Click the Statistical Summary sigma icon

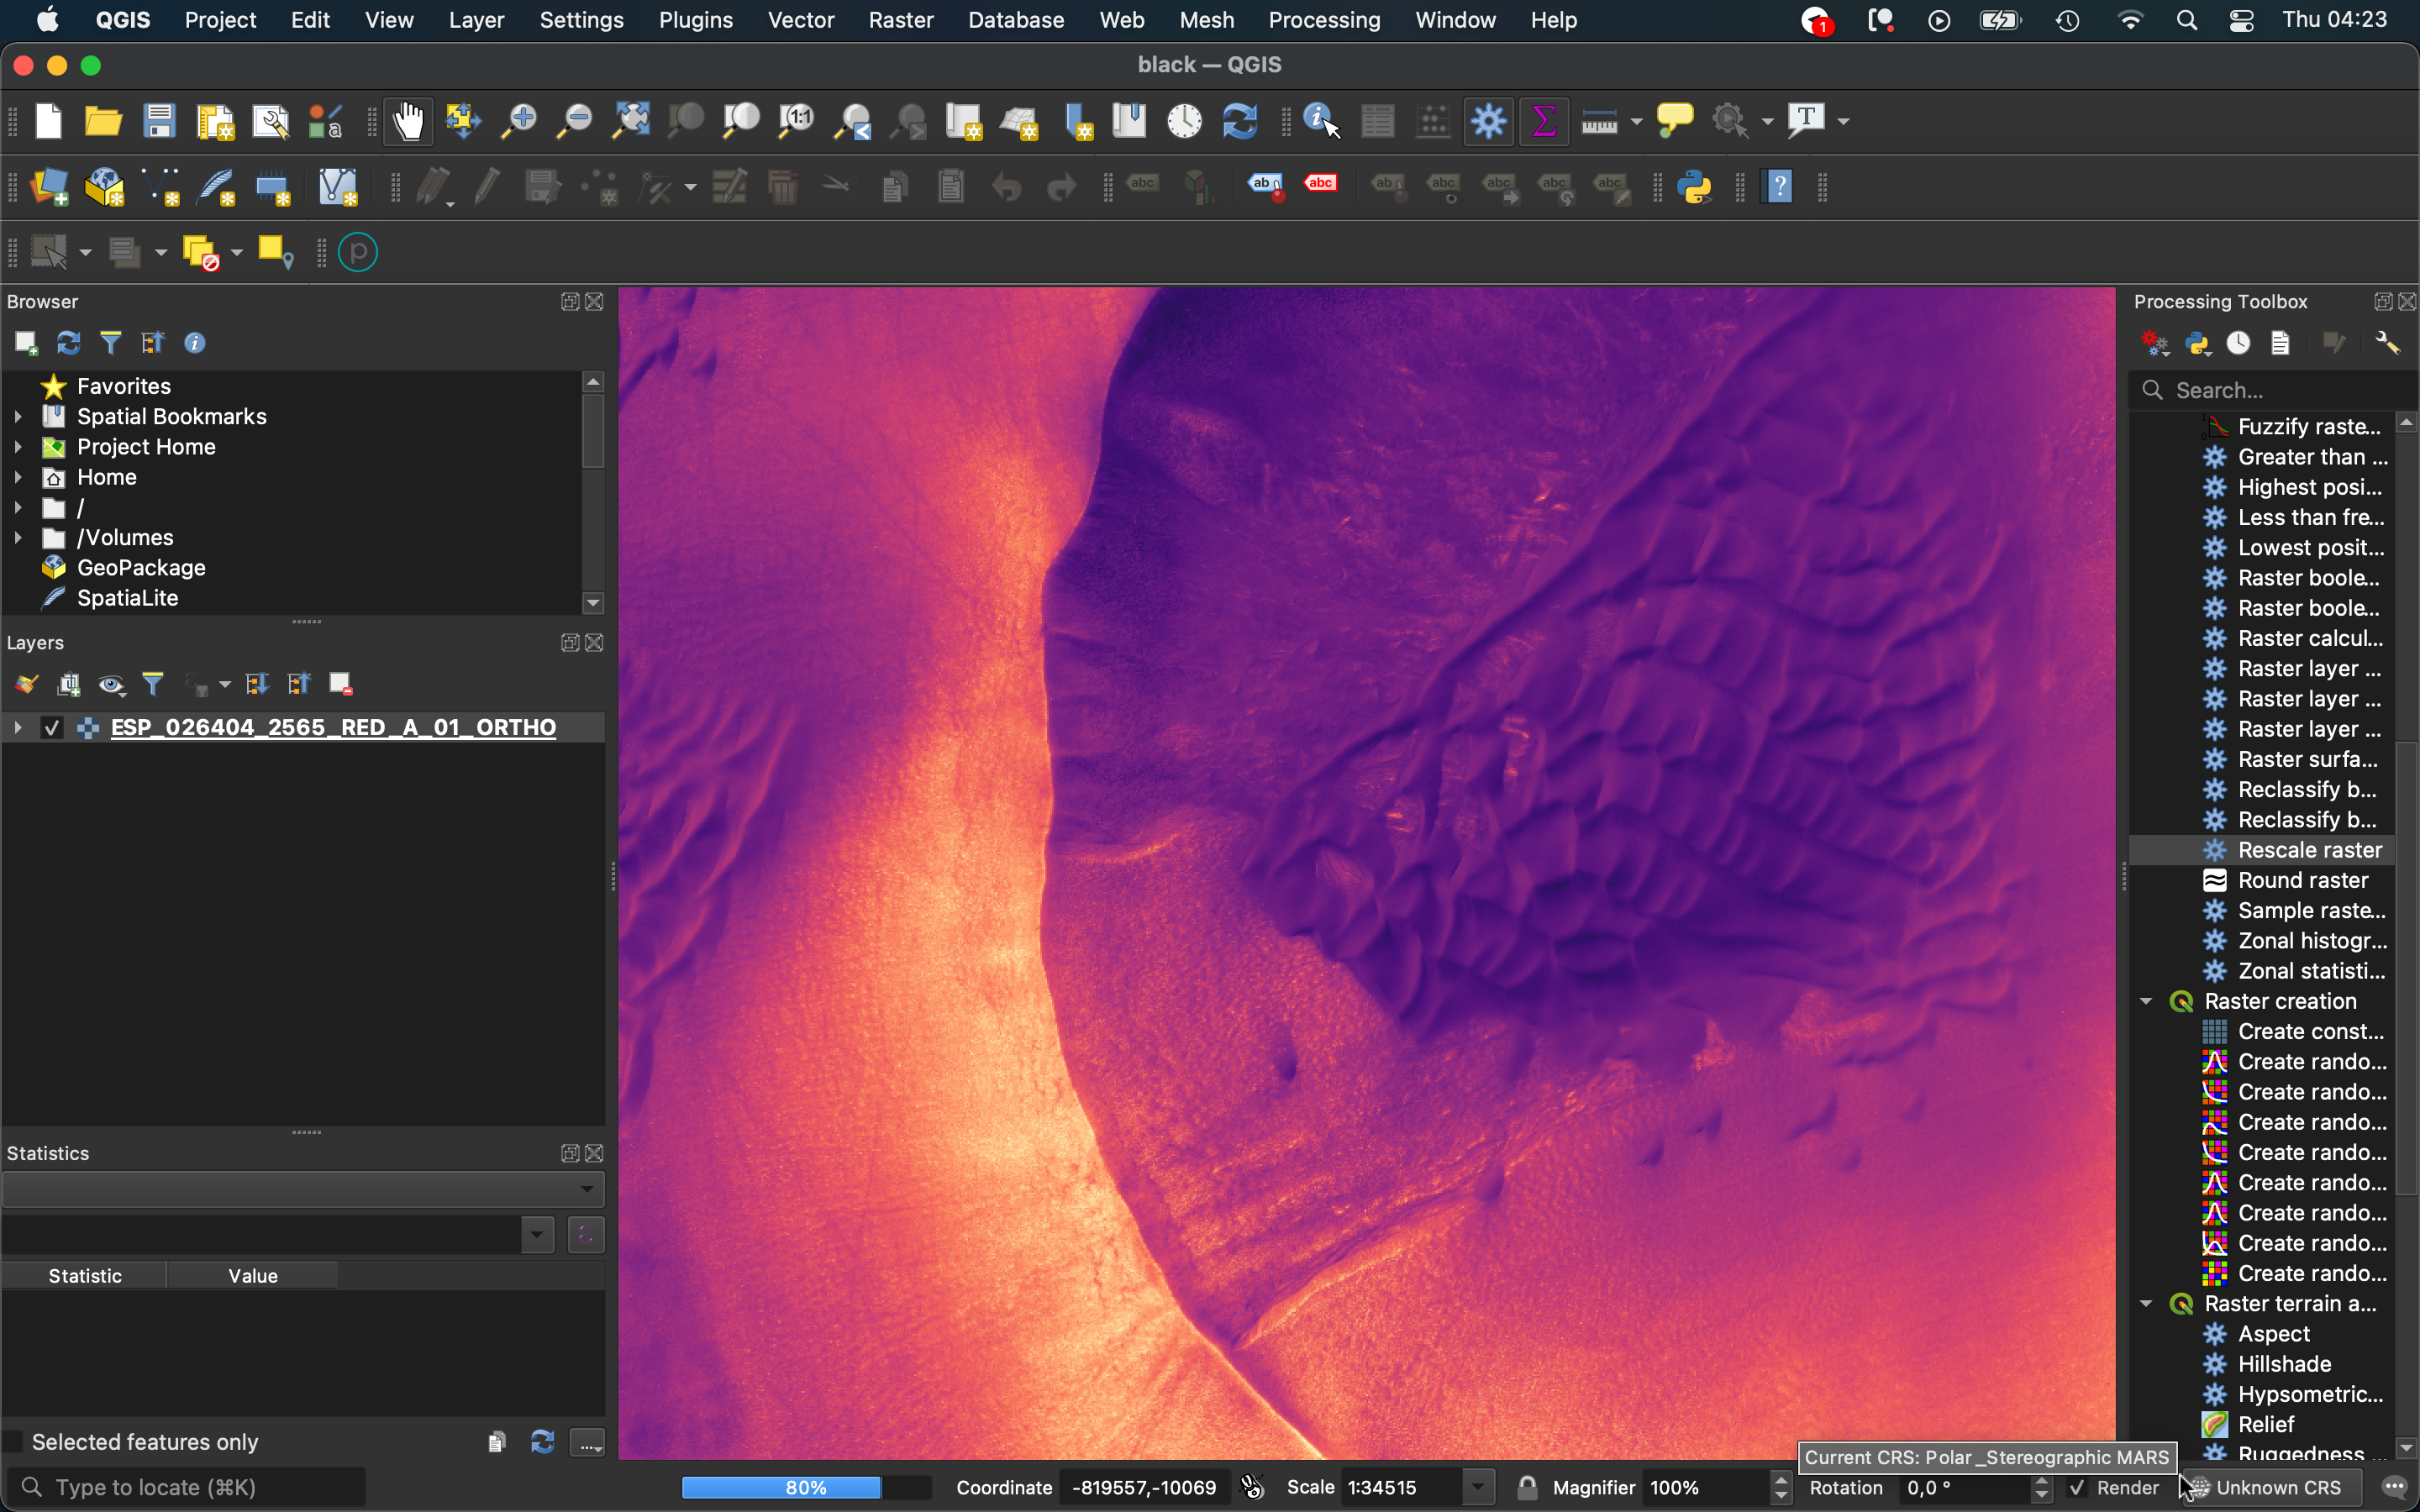pyautogui.click(x=1543, y=122)
